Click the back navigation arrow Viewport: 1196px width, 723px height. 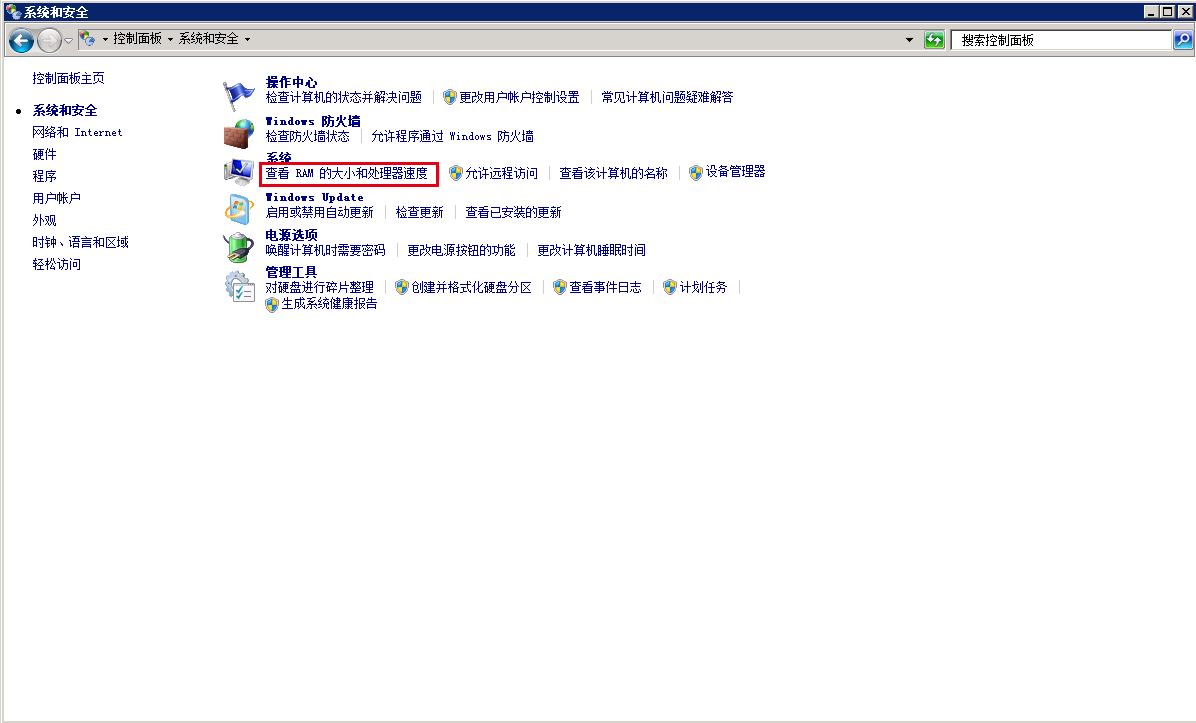[x=20, y=39]
